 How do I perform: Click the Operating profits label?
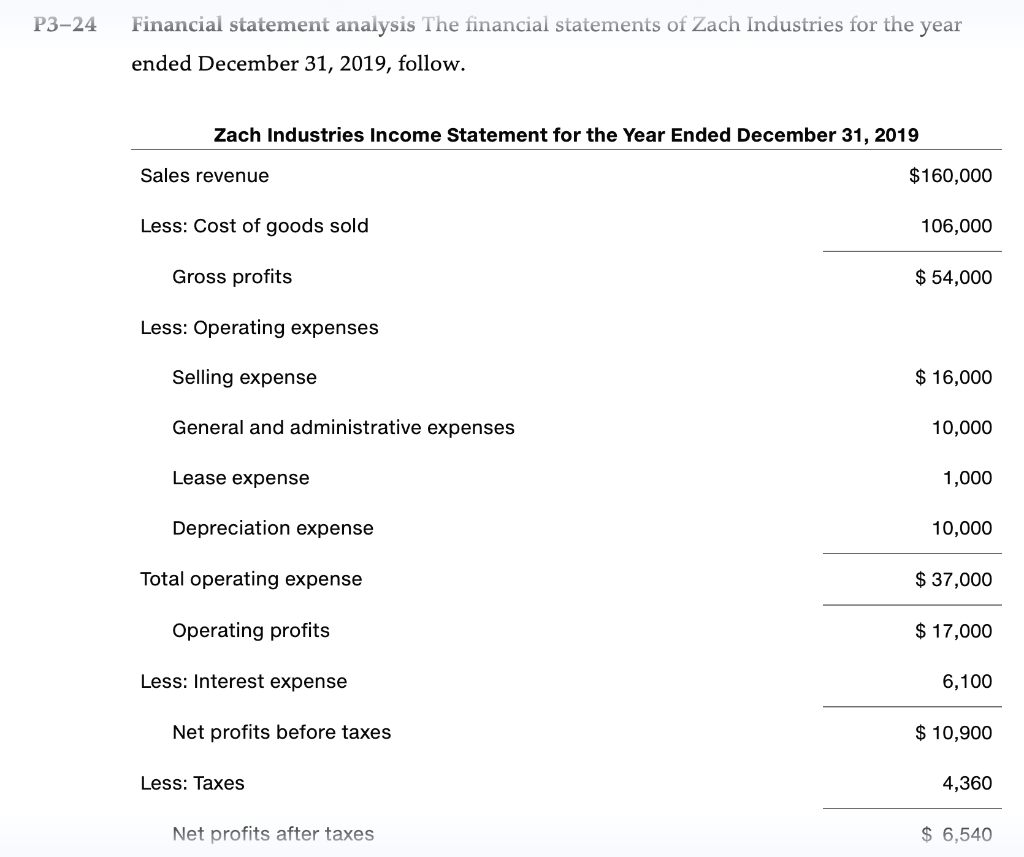point(251,631)
